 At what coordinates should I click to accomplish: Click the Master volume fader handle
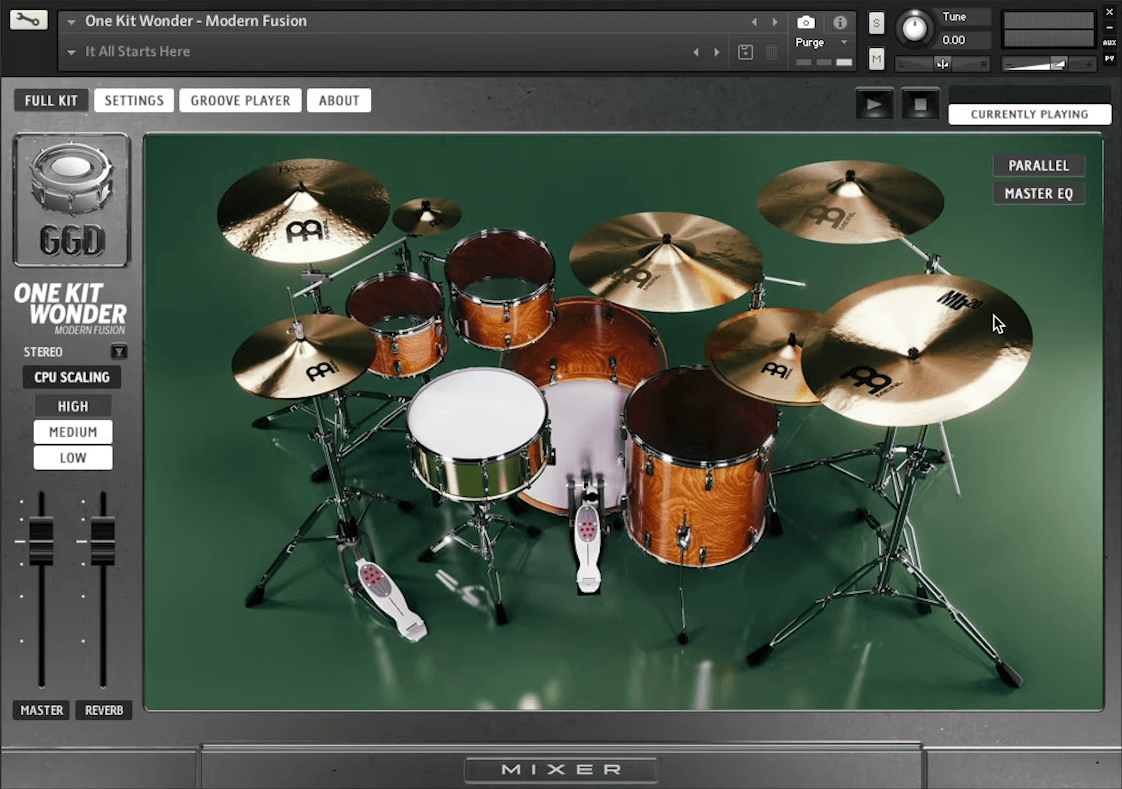[x=41, y=541]
